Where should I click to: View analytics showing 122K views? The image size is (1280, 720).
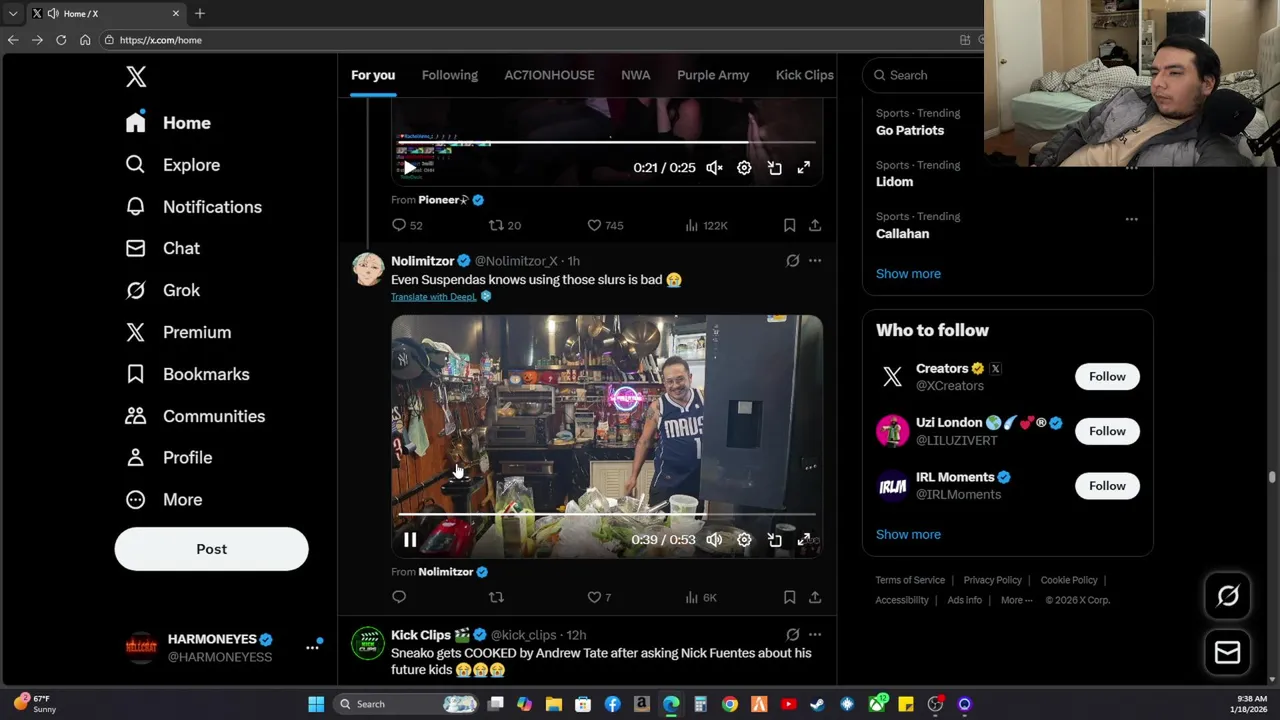[706, 225]
